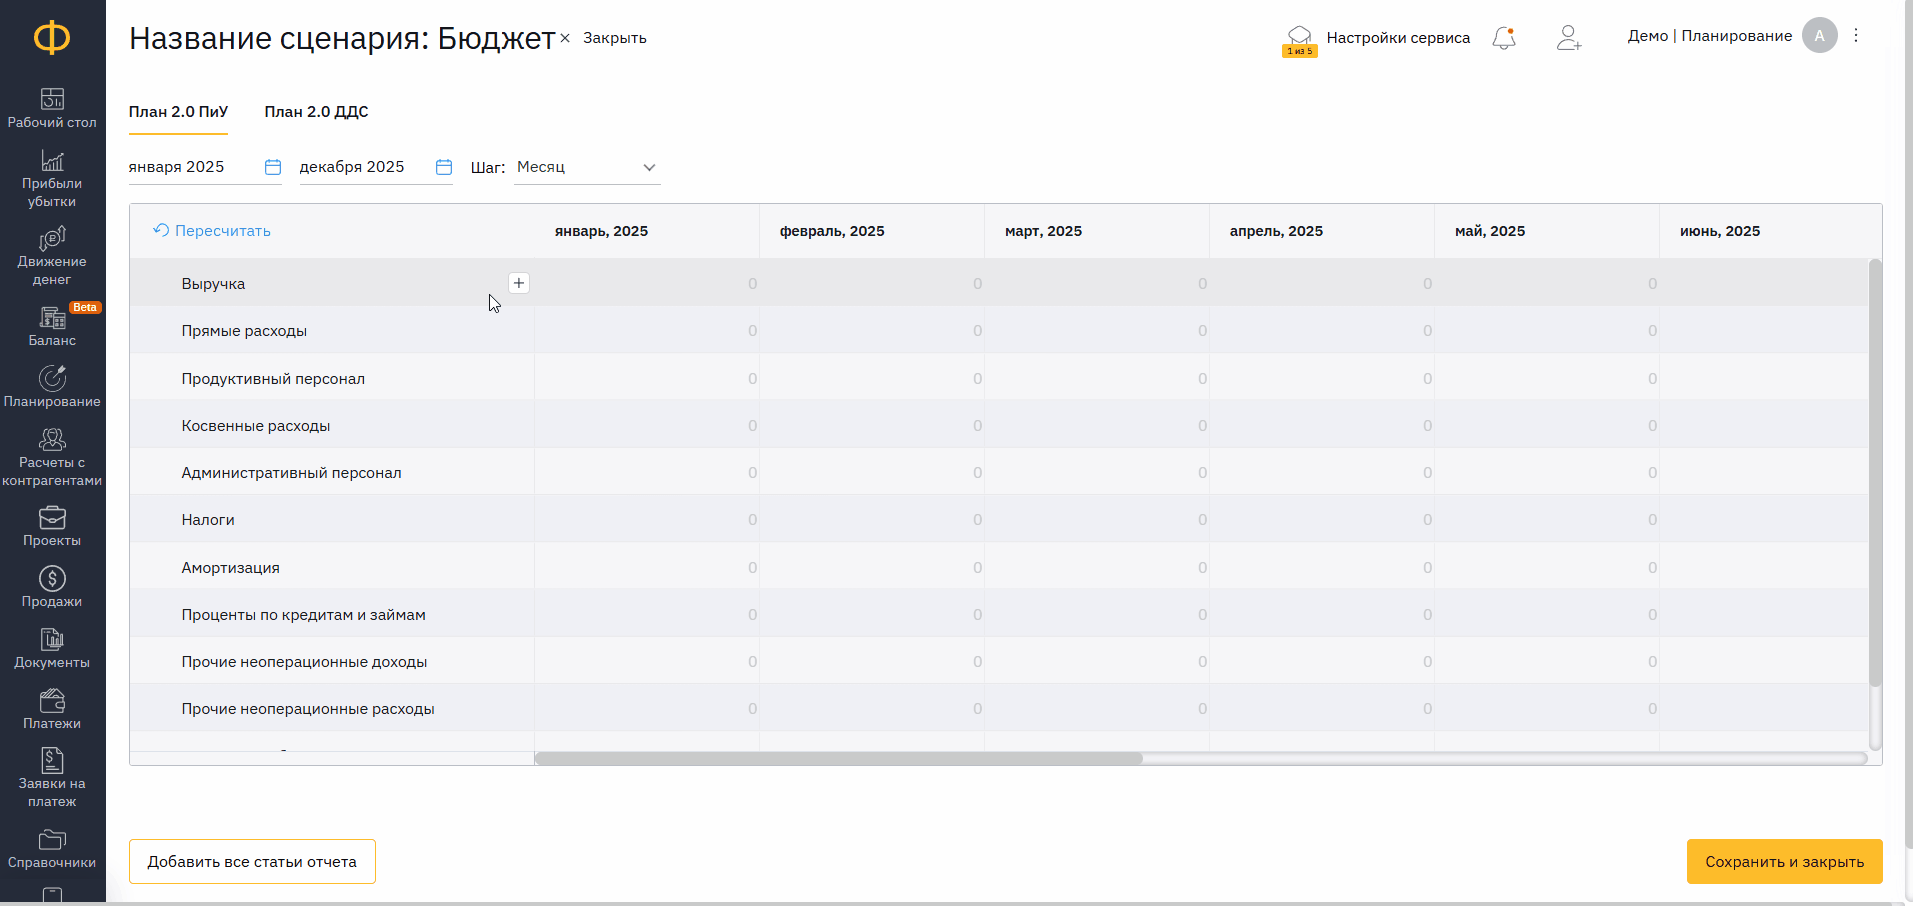Open the start date calendar picker

272,167
